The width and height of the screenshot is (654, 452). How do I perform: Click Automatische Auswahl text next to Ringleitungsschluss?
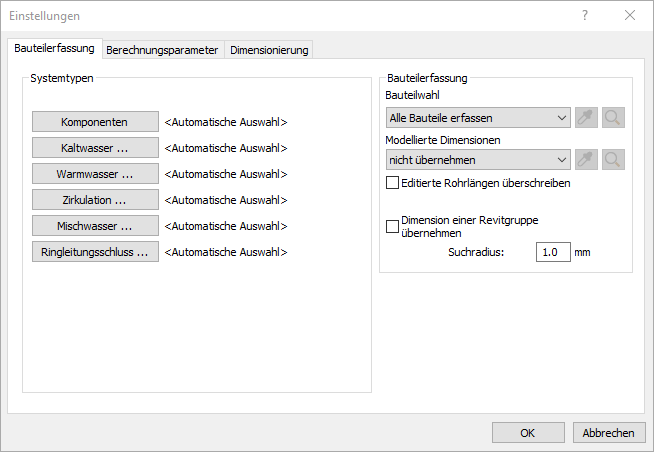pos(226,252)
